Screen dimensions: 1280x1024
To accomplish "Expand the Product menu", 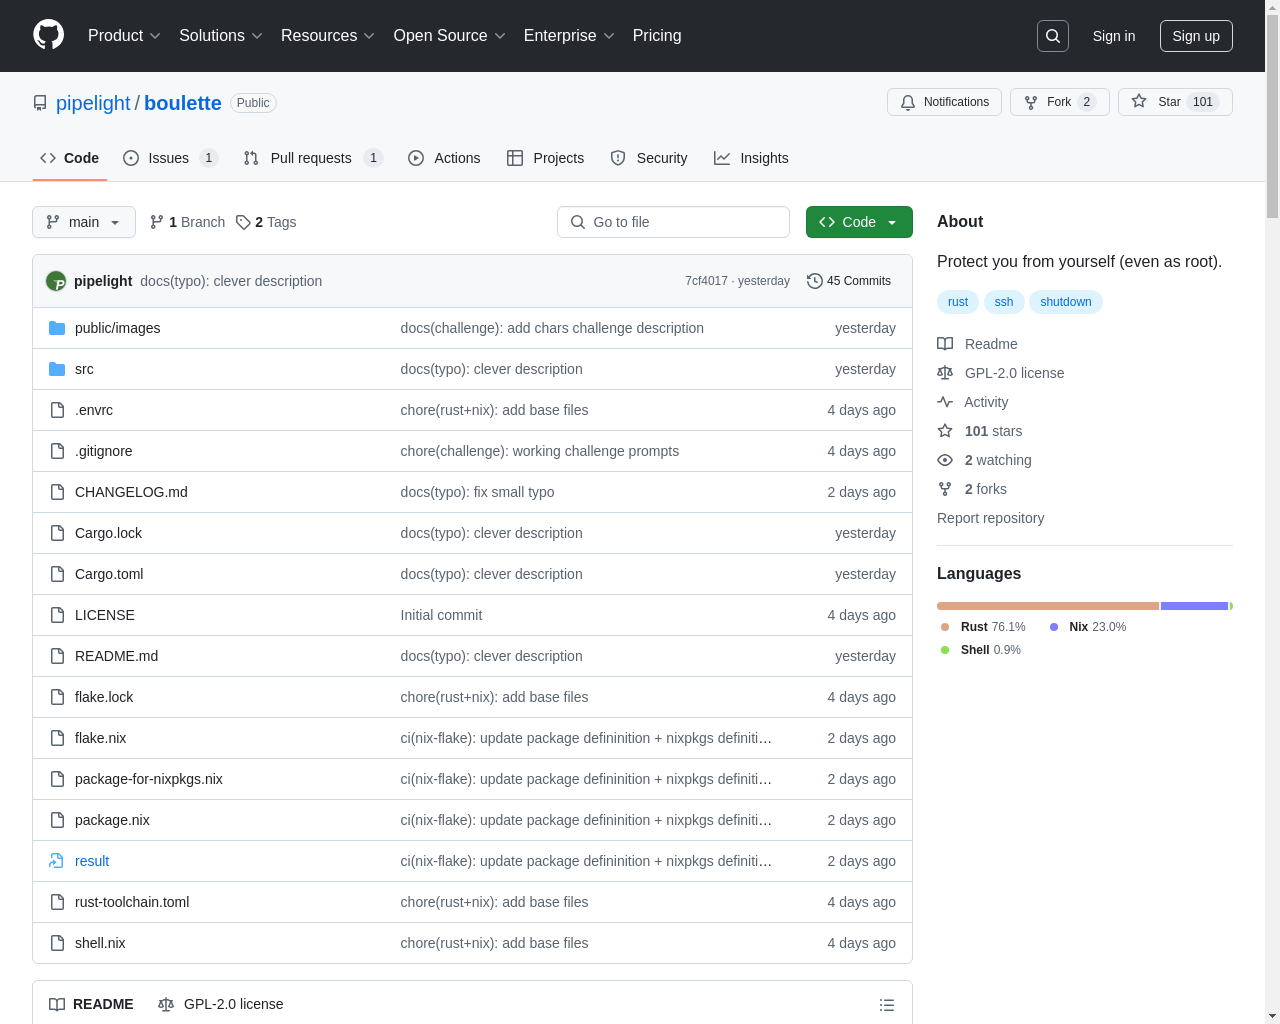I will pyautogui.click(x=124, y=36).
